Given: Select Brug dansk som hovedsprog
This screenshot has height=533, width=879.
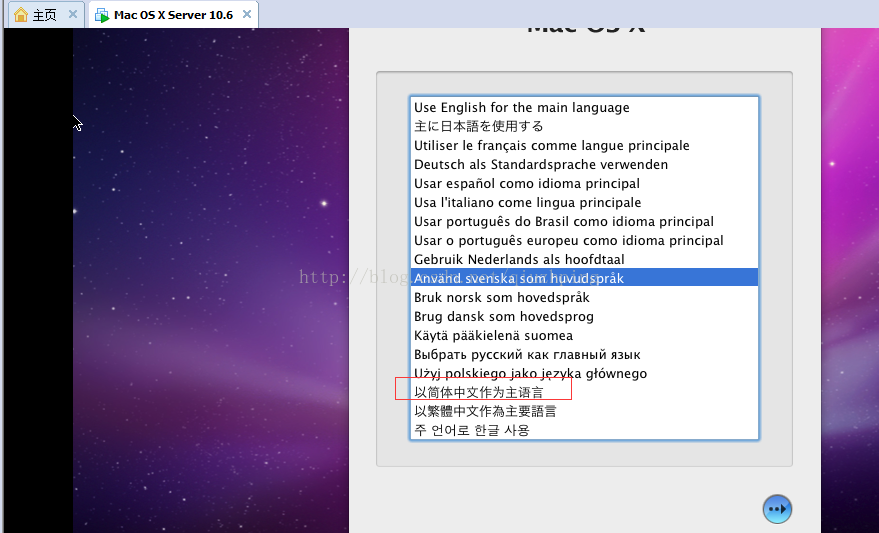Looking at the screenshot, I should (584, 316).
